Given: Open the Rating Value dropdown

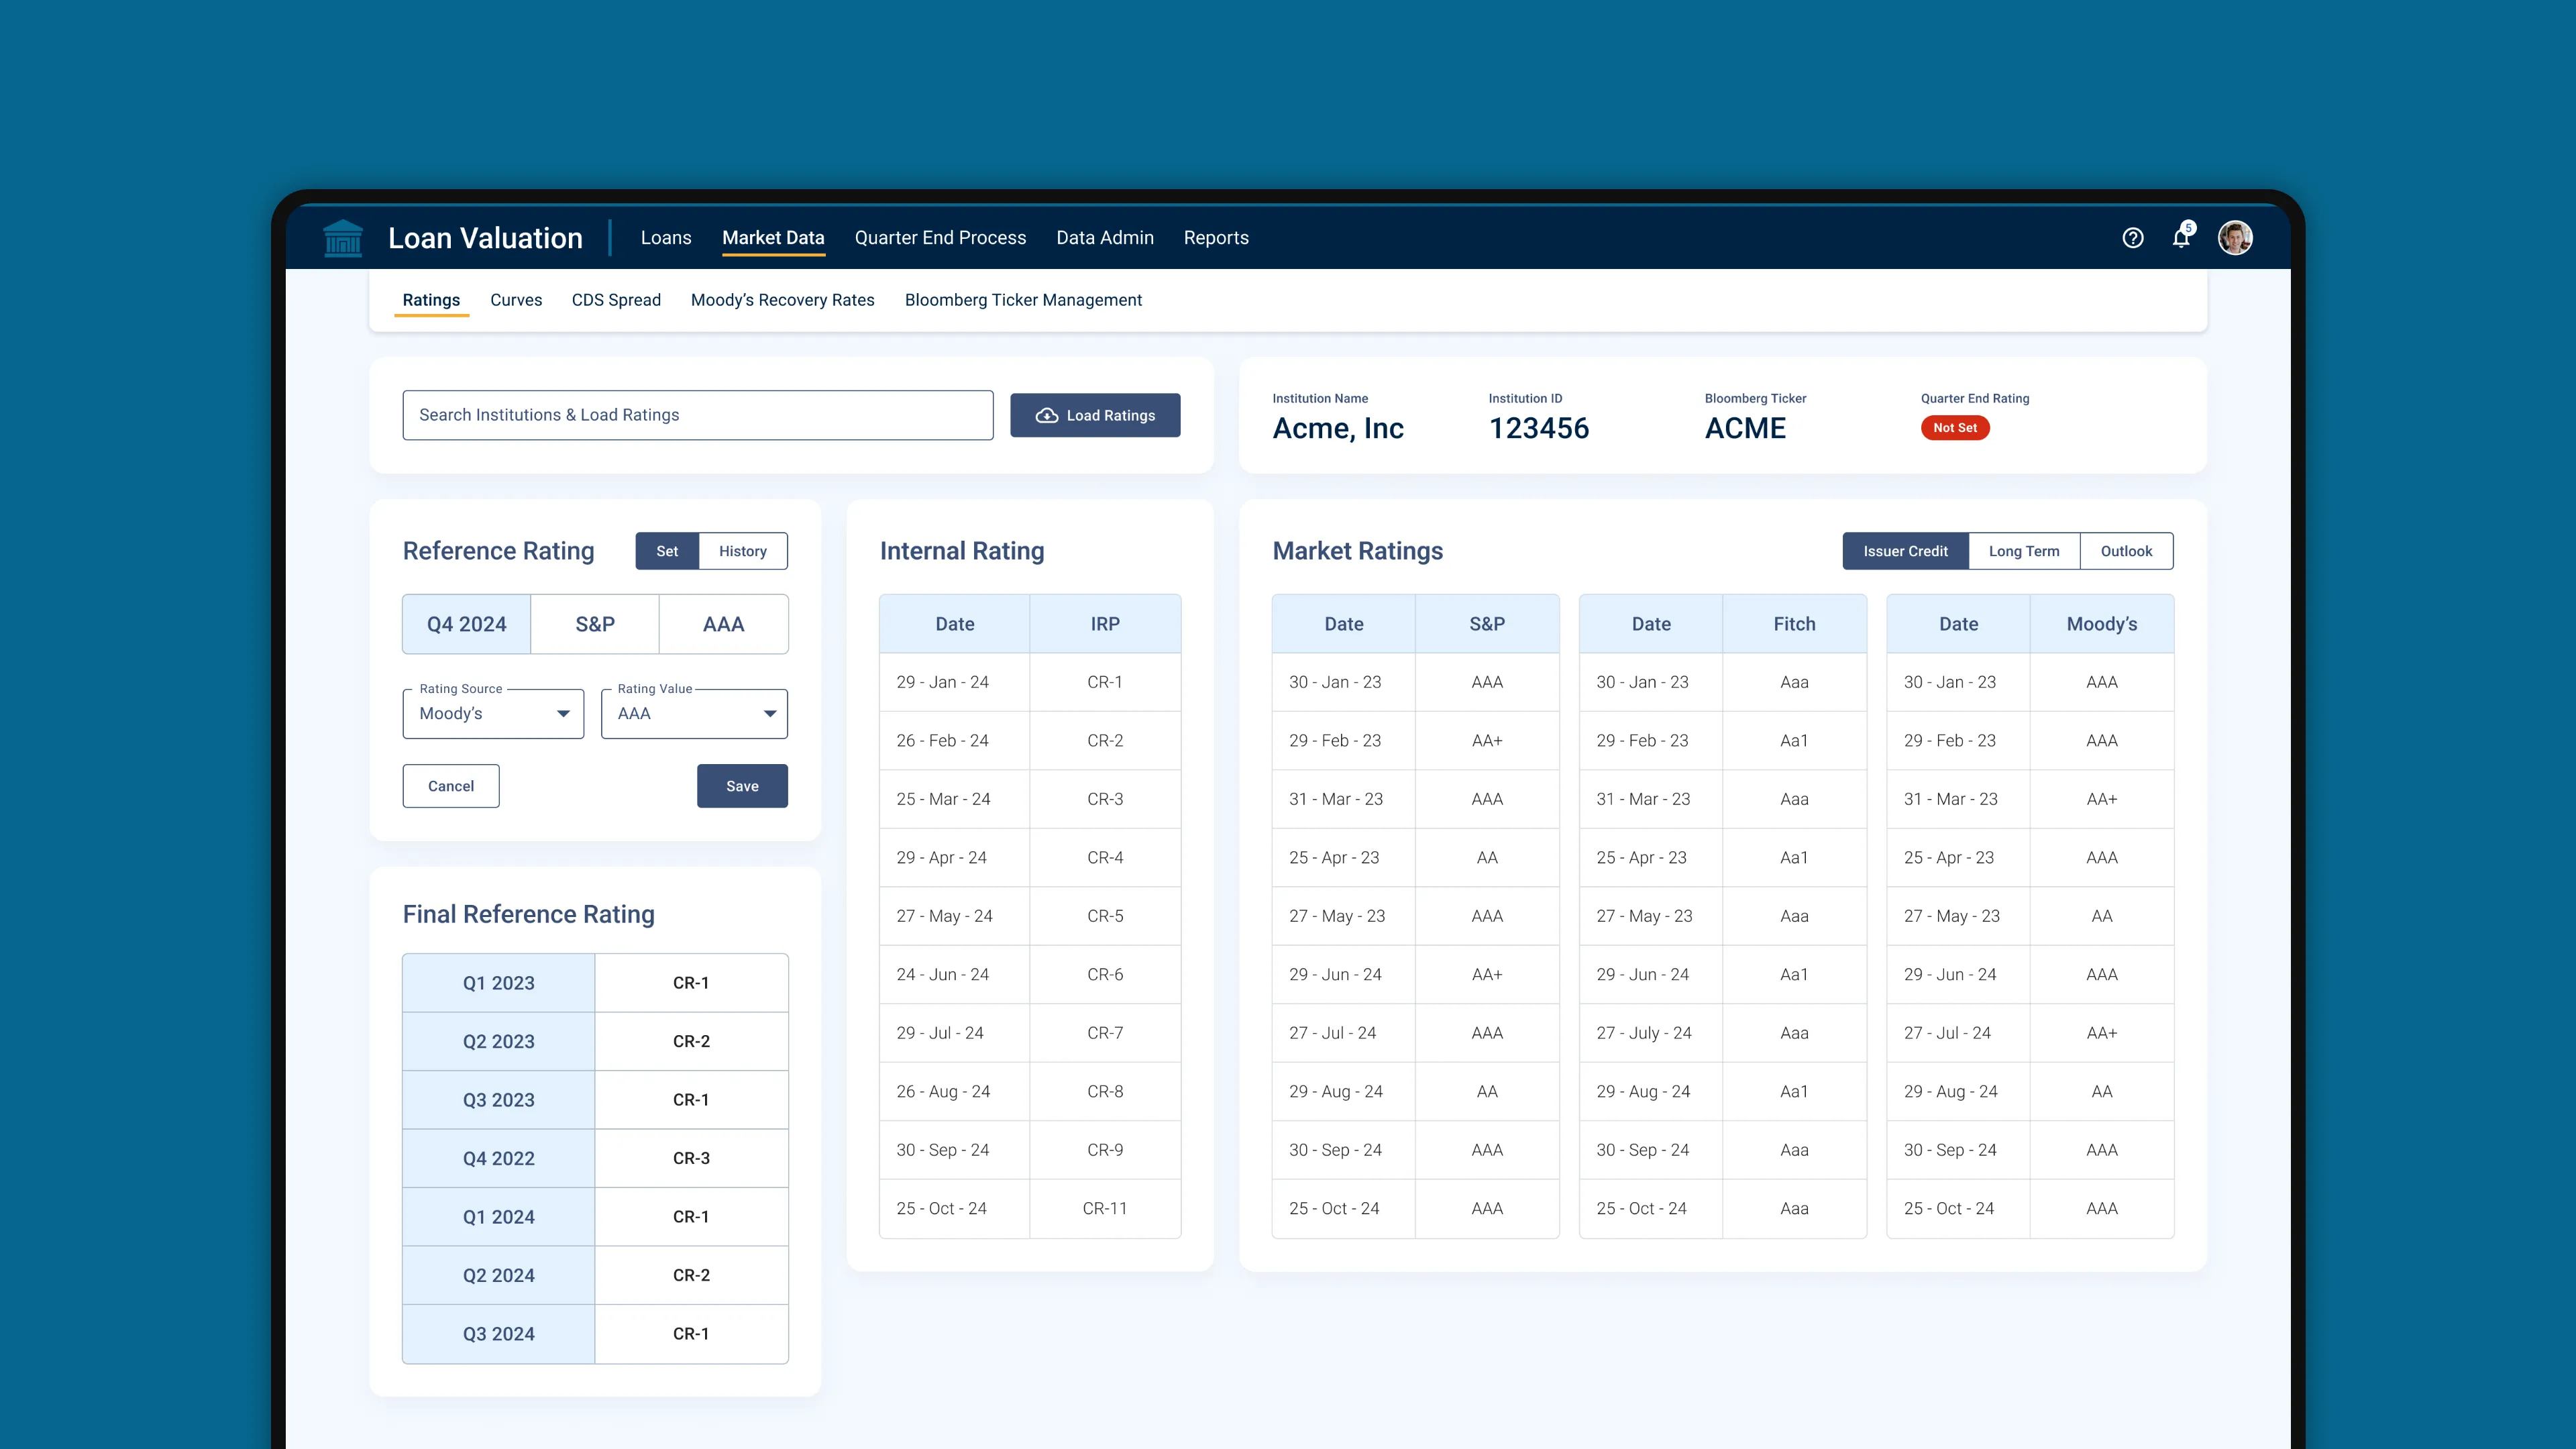Looking at the screenshot, I should coord(694,714).
